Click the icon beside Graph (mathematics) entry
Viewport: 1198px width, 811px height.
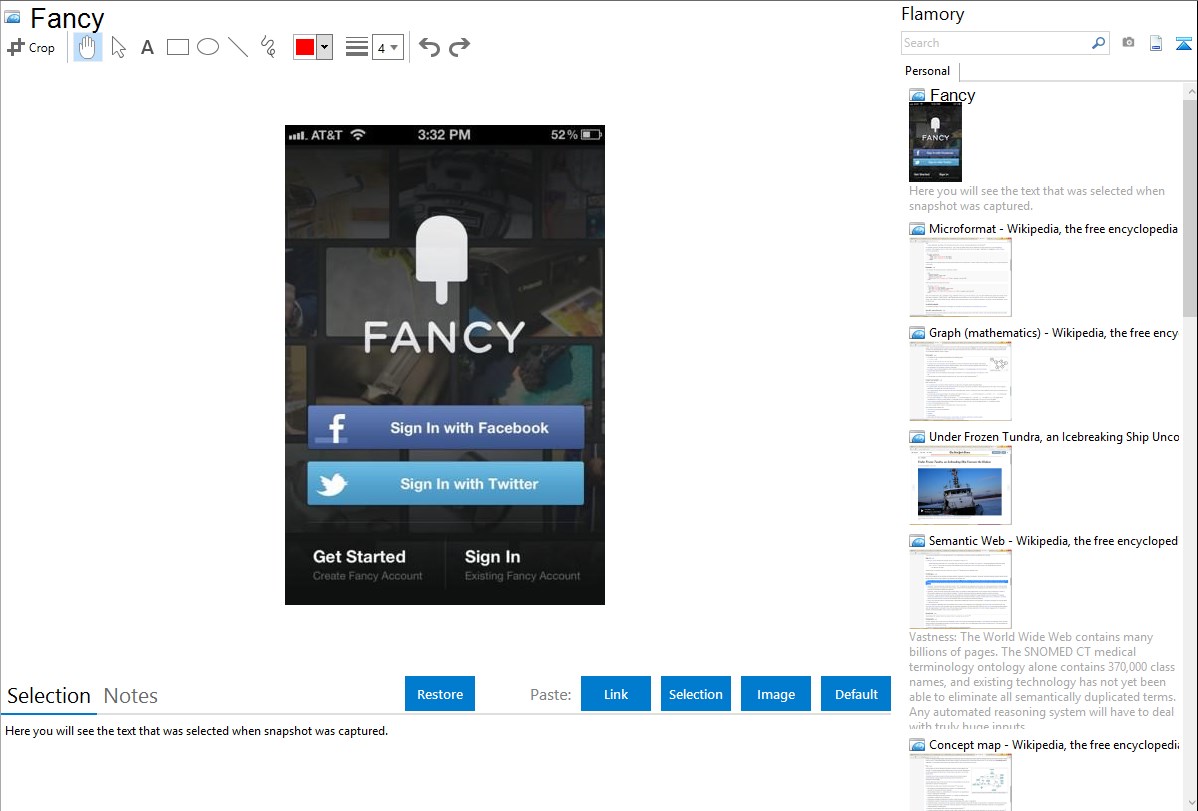[918, 333]
